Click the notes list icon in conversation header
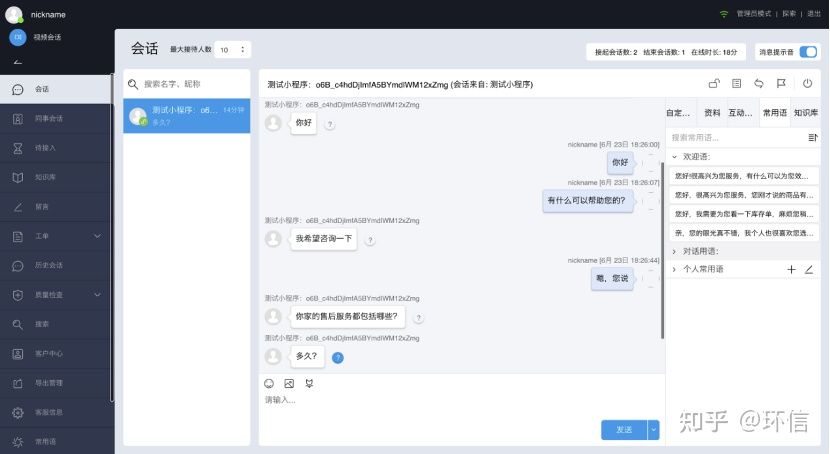Screen dimensions: 830x454 (737, 84)
